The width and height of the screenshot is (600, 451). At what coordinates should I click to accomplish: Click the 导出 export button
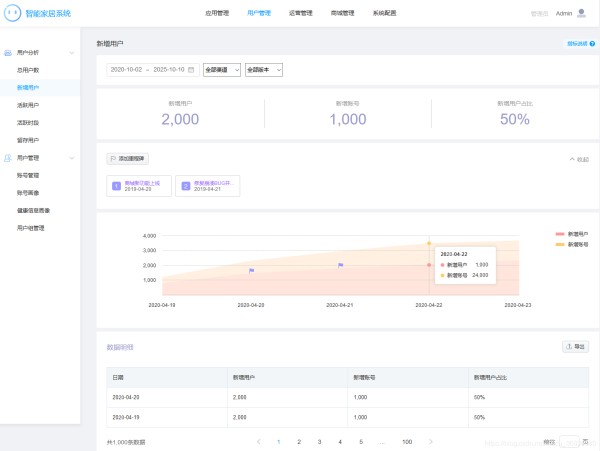(575, 347)
